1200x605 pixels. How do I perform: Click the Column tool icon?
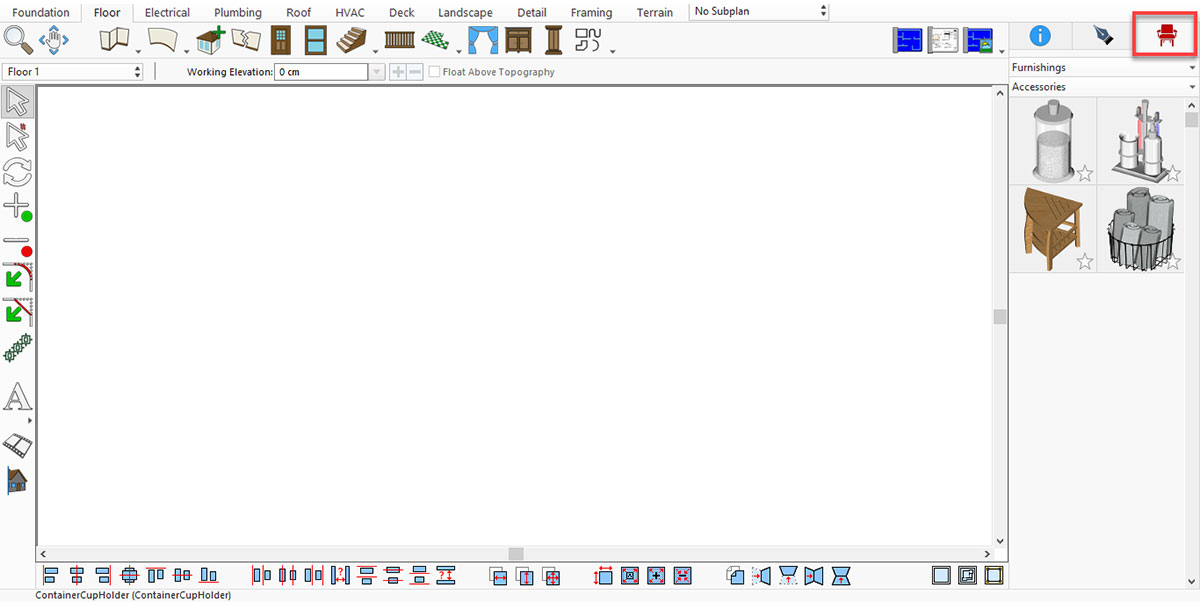pos(553,41)
